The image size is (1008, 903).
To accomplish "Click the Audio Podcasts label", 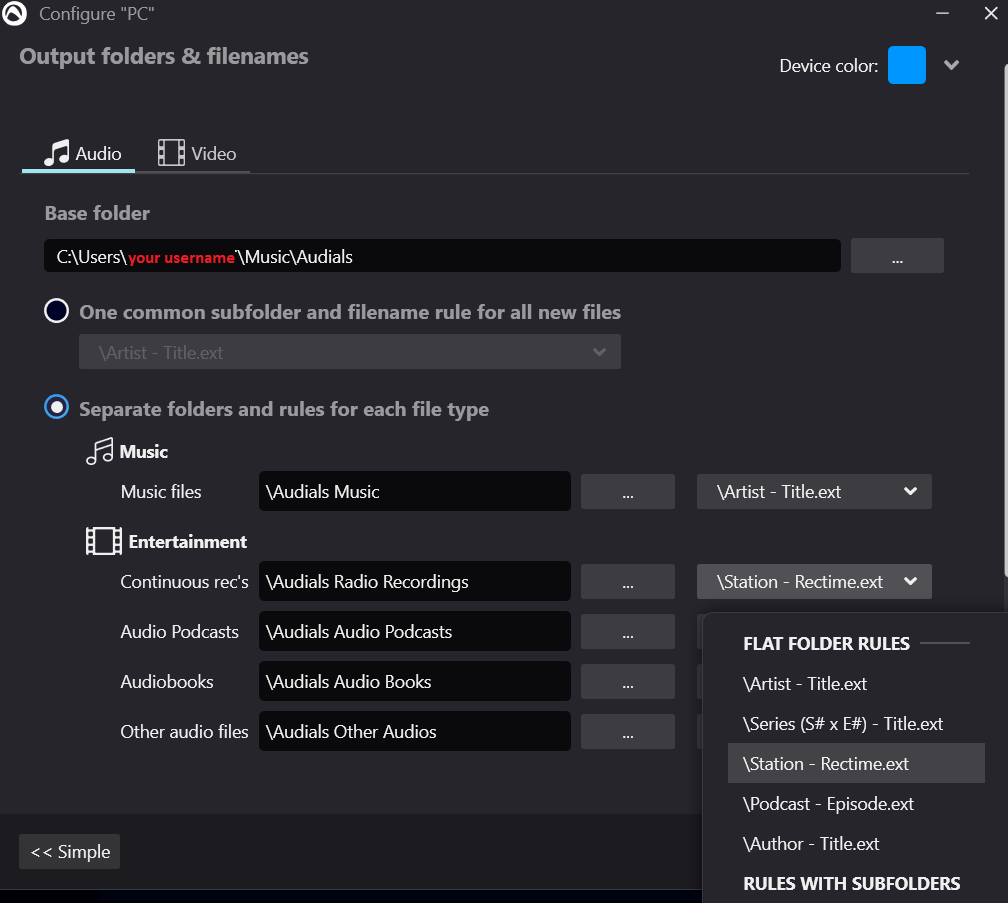I will point(179,632).
